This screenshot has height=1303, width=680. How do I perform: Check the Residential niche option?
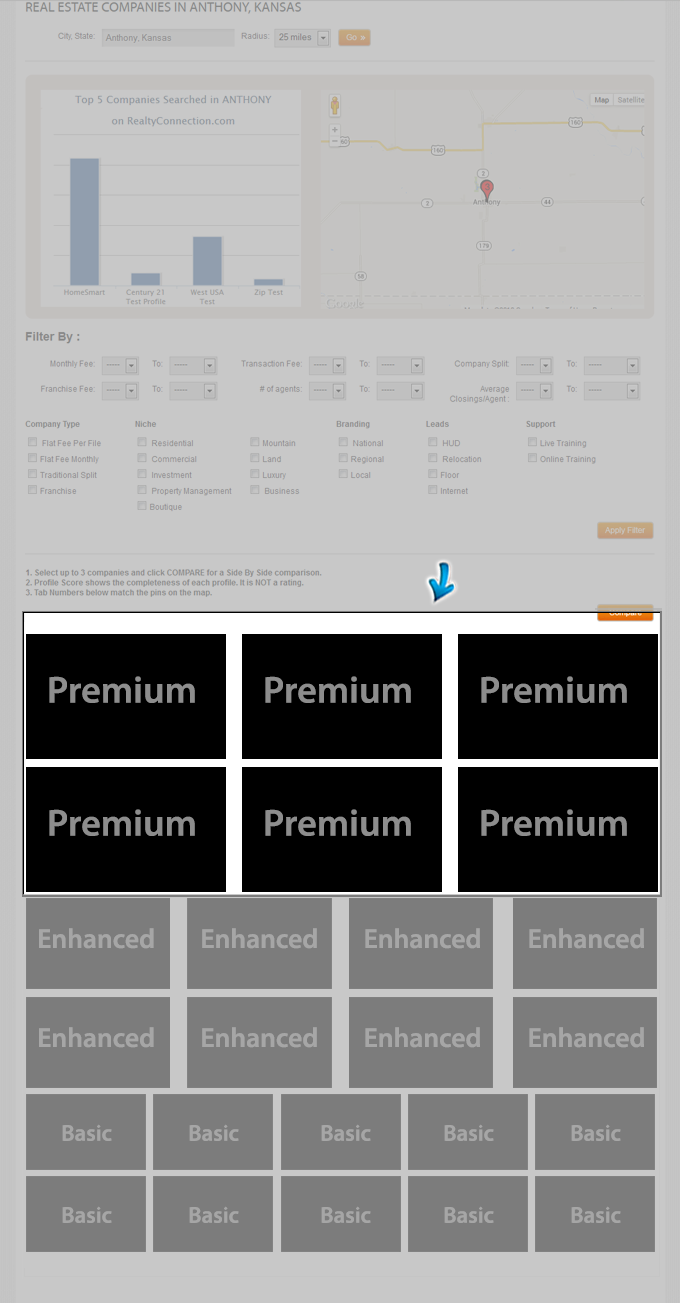click(x=142, y=442)
